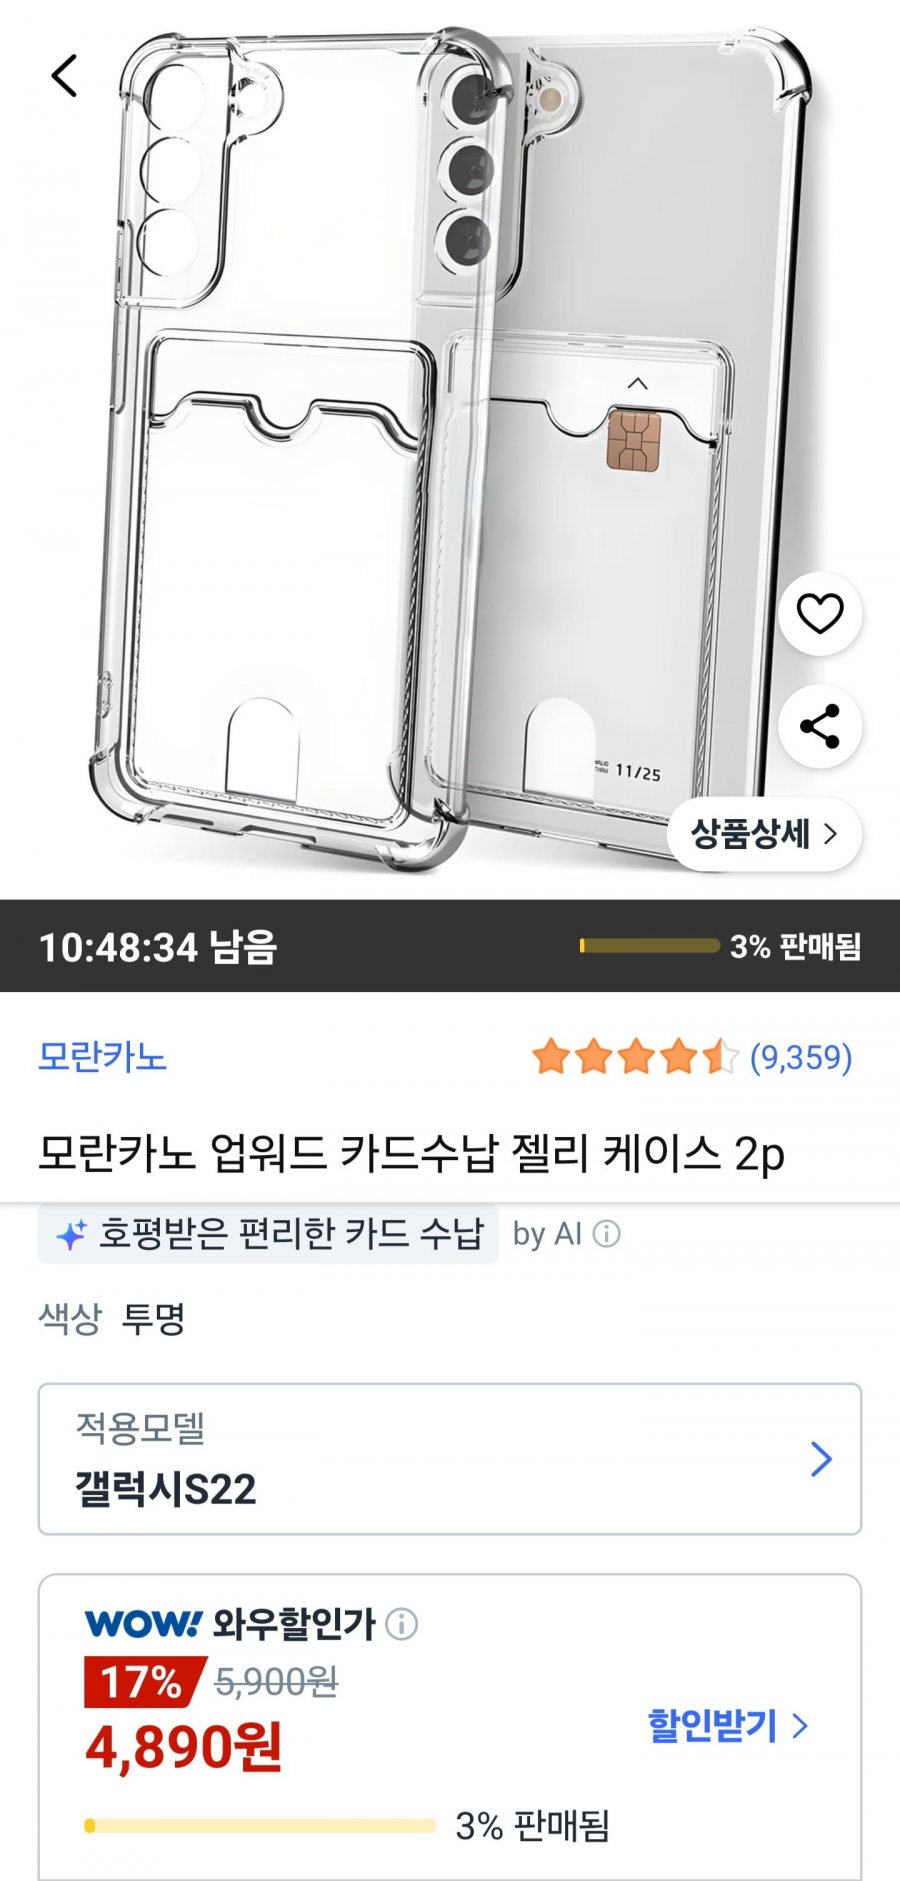Open the 9,359 reviews count
Image resolution: width=900 pixels, height=1881 pixels.
click(x=801, y=1057)
